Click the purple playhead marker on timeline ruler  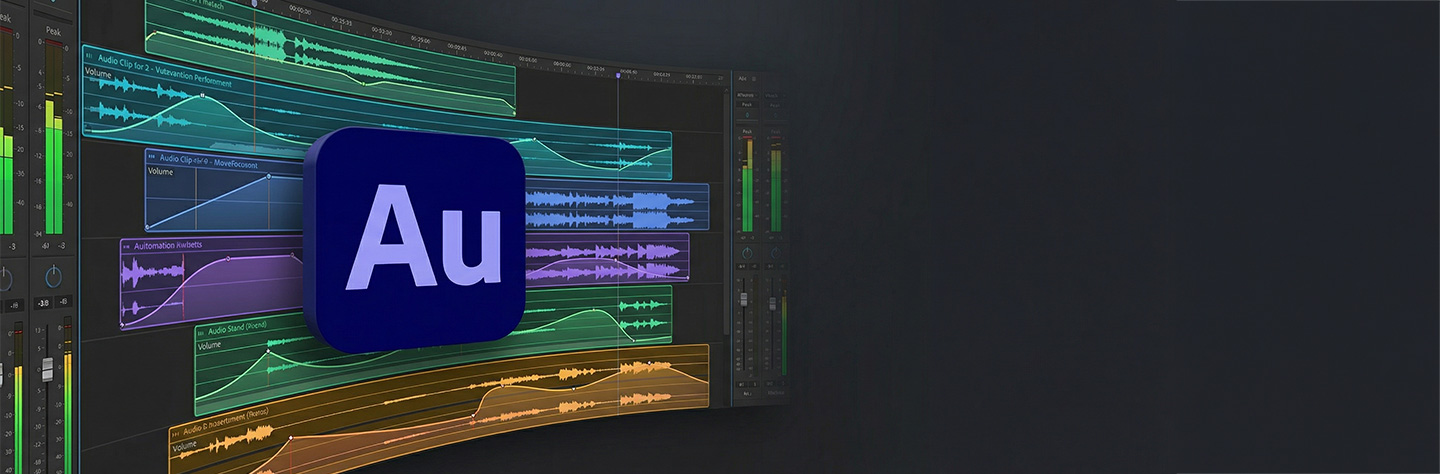pyautogui.click(x=619, y=74)
